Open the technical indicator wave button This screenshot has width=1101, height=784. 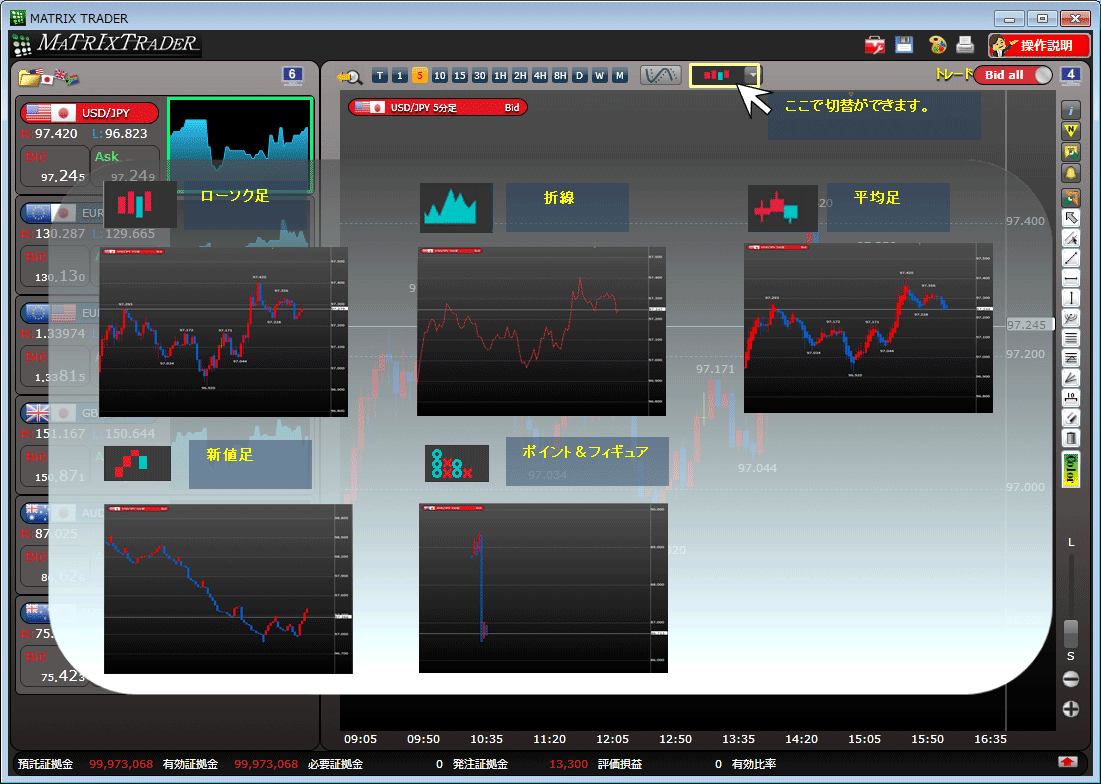pos(661,75)
